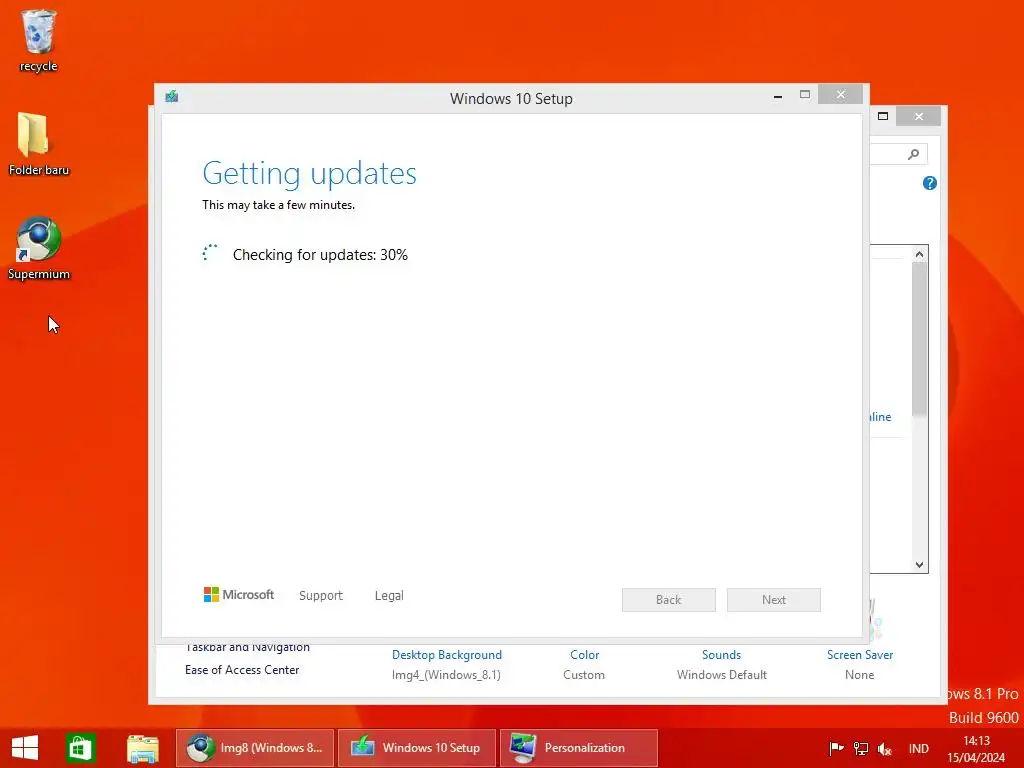Click 'Checking for updates: 30%' status text
Image resolution: width=1024 pixels, height=768 pixels.
pyautogui.click(x=320, y=255)
